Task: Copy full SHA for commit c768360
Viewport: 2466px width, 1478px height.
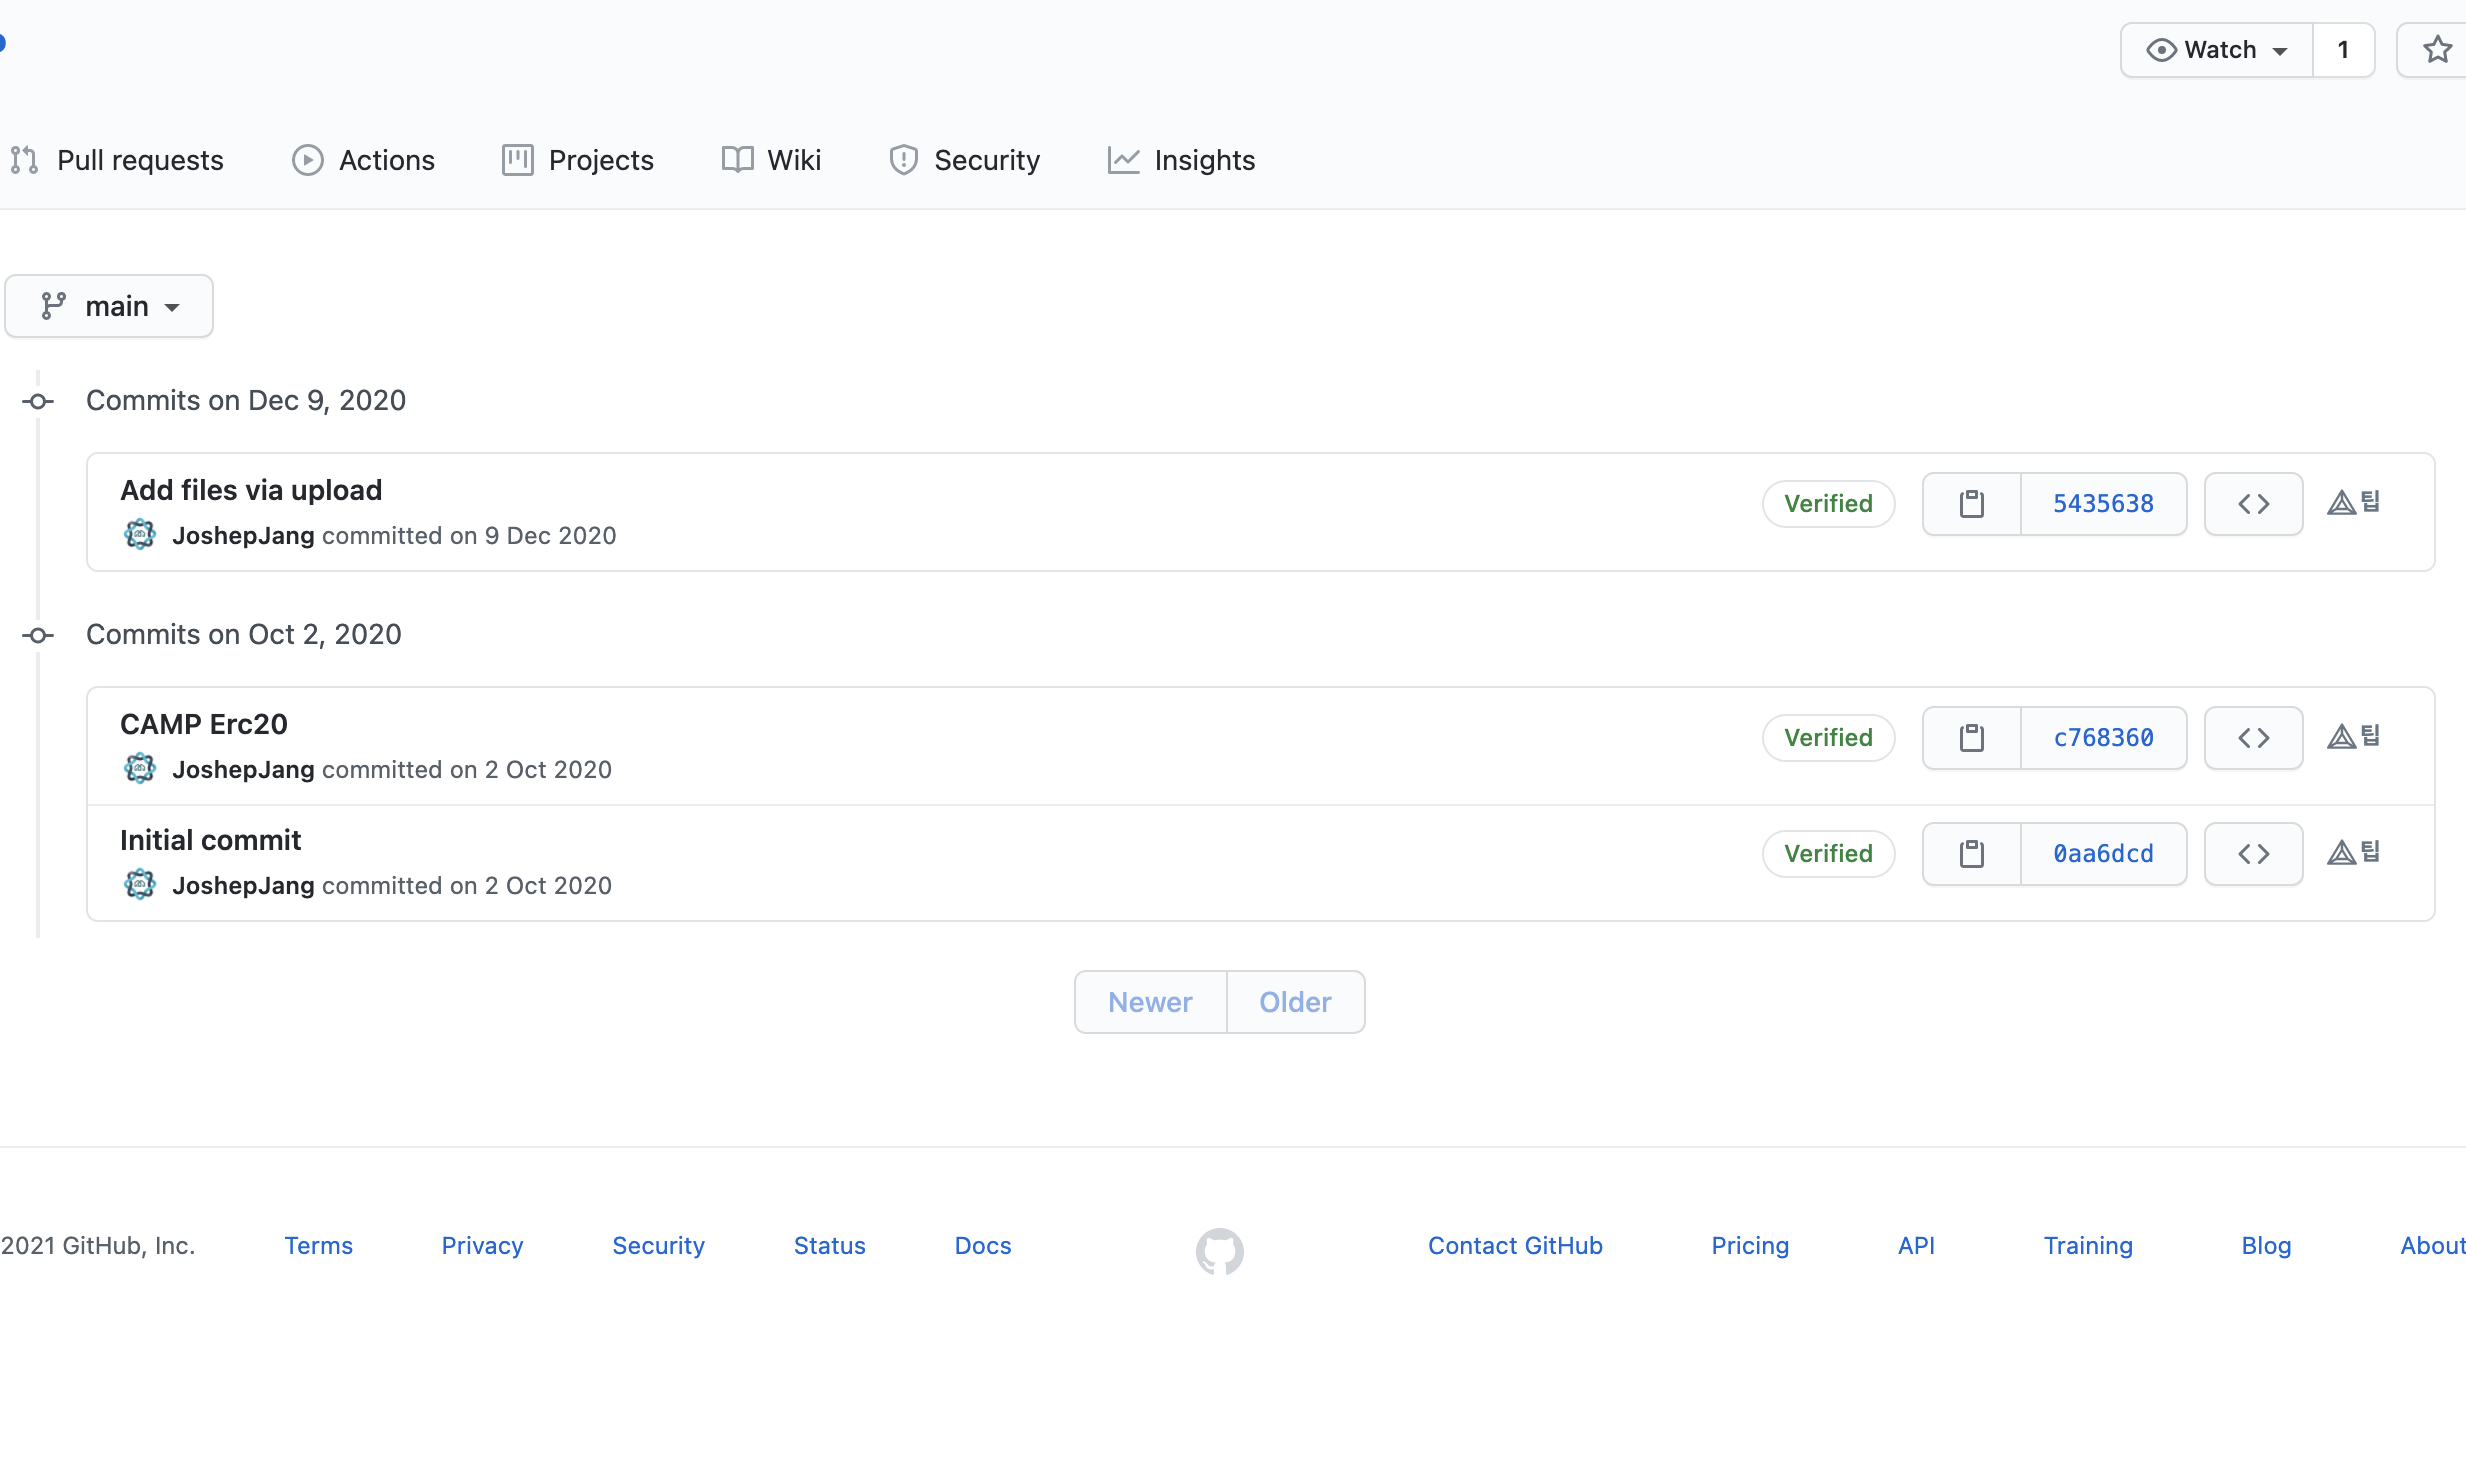Action: (x=1971, y=738)
